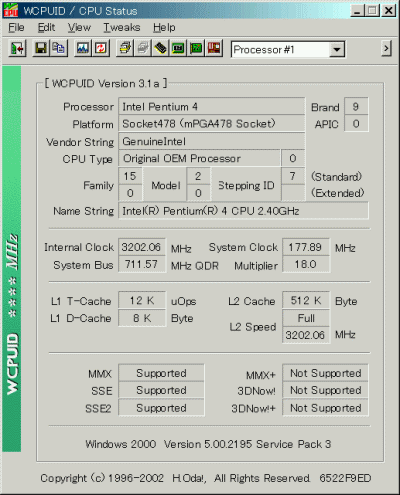Click the Family extended value 0
This screenshot has height=495, width=400.
tap(130, 193)
